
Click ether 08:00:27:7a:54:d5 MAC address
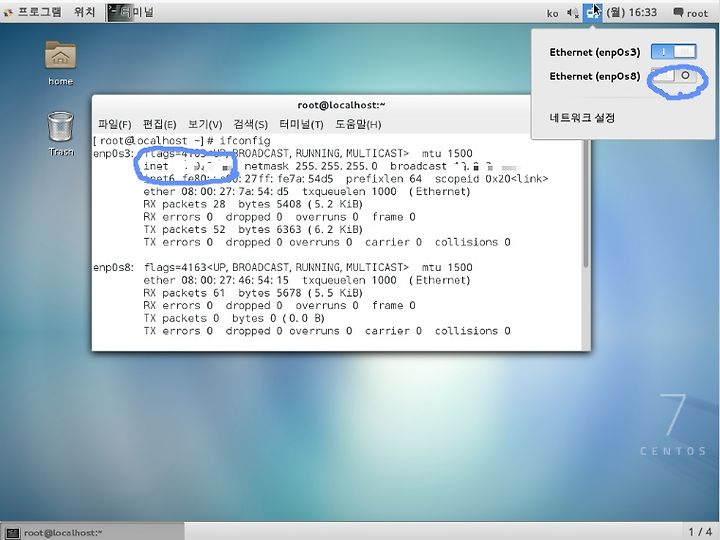[216, 191]
